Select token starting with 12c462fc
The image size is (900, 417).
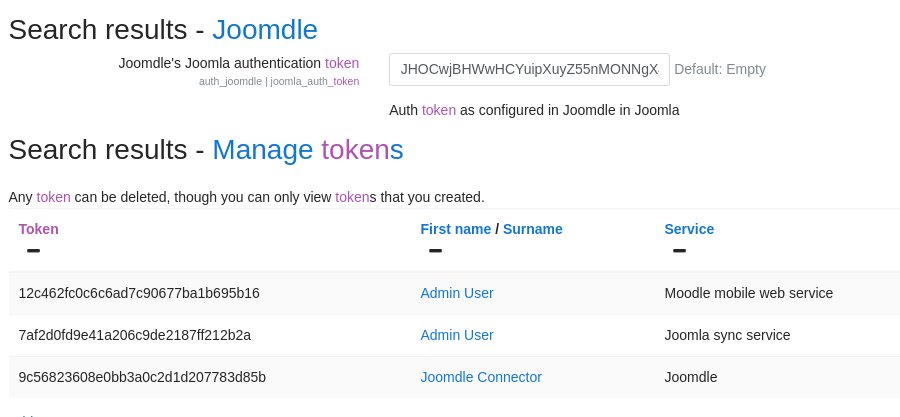139,293
